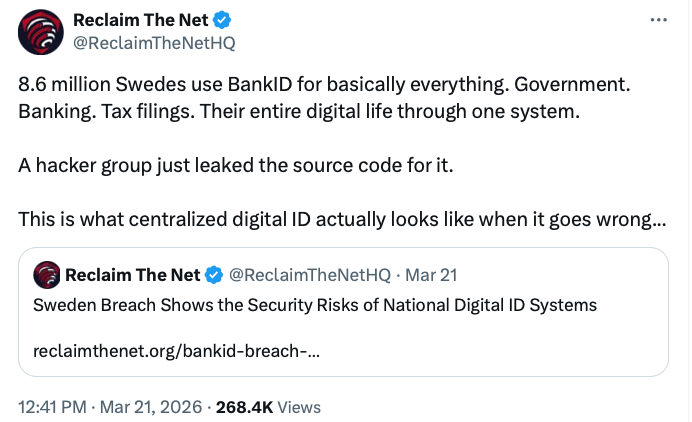Open the tweet's more options menu
Viewport: 692px width, 422px height.
[x=657, y=20]
